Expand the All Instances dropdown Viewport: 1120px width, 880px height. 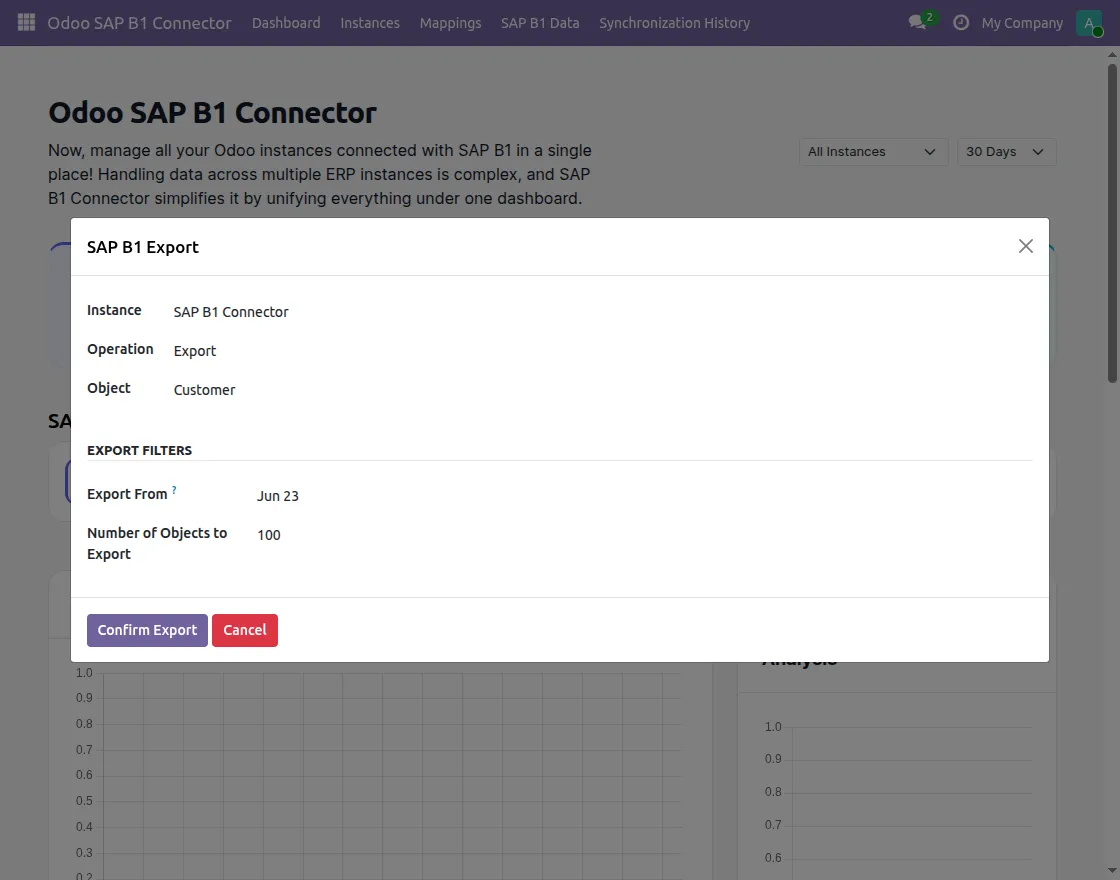(874, 151)
